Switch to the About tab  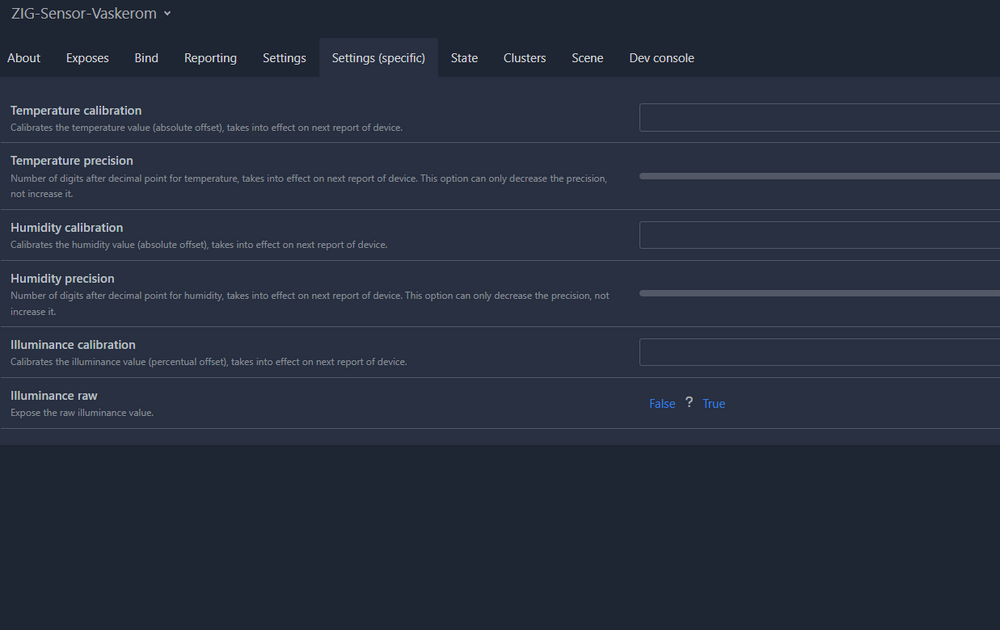pos(23,58)
